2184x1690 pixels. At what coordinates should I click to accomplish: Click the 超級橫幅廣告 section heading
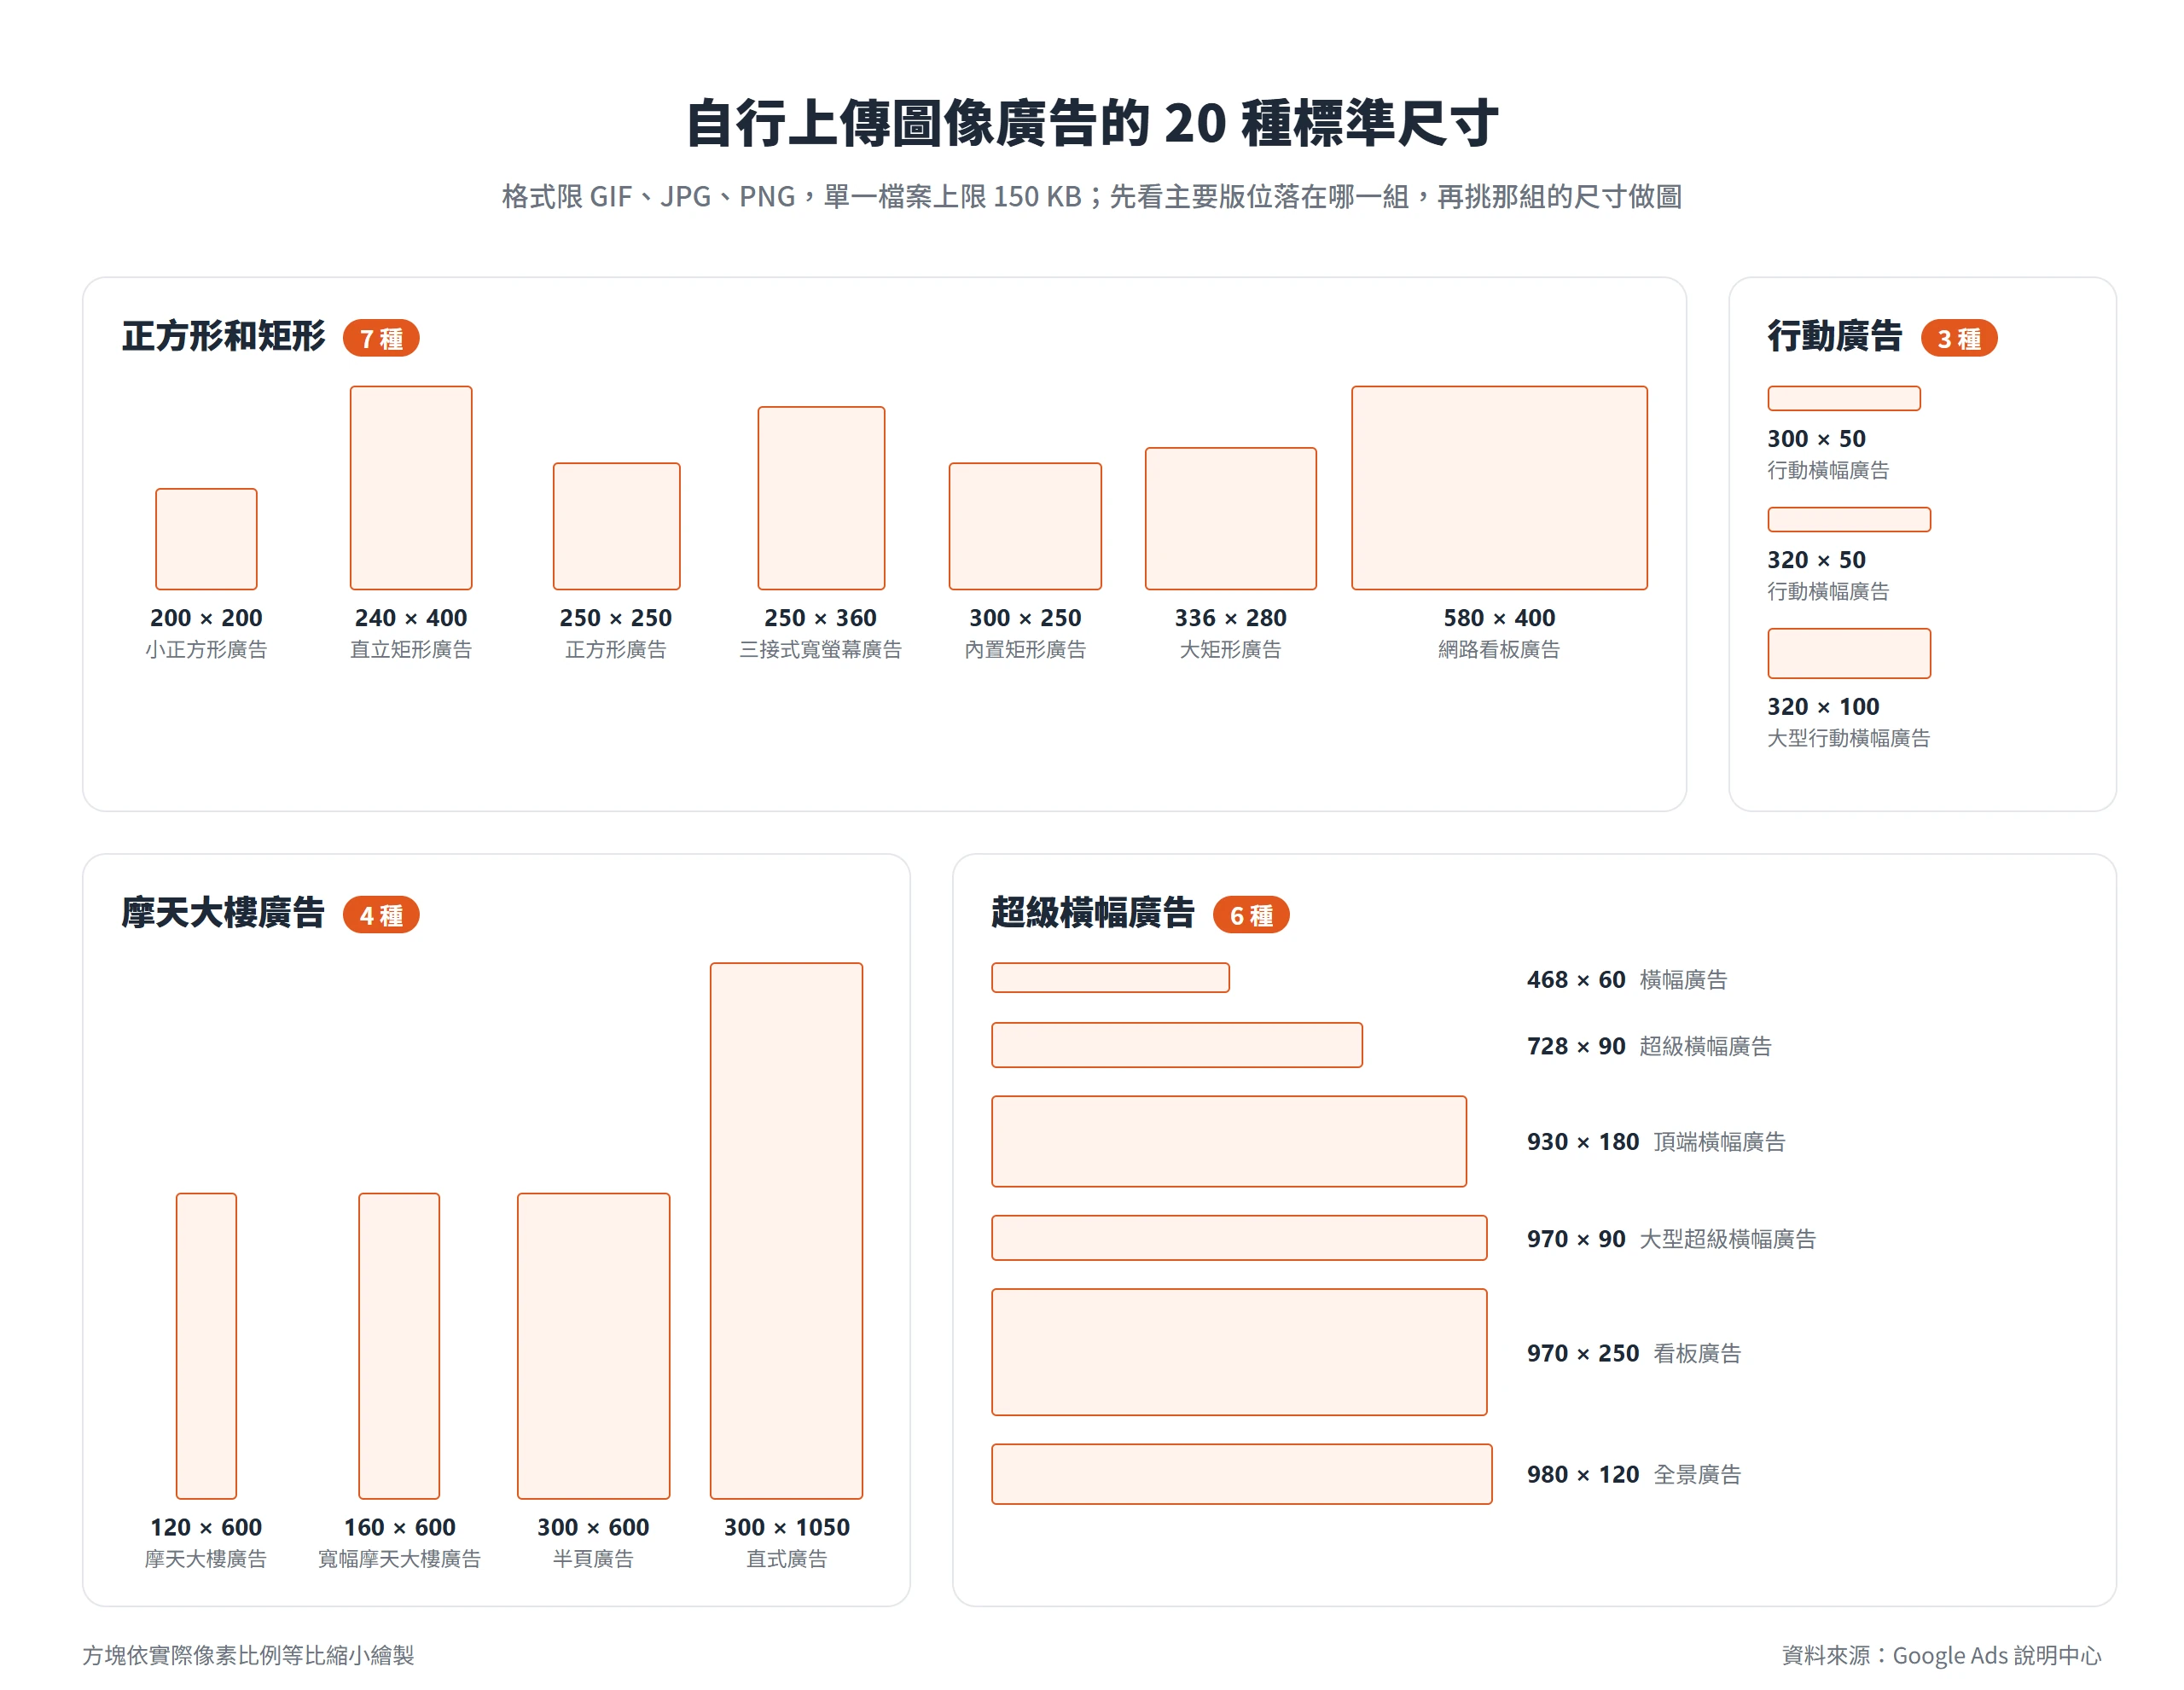pos(1093,912)
